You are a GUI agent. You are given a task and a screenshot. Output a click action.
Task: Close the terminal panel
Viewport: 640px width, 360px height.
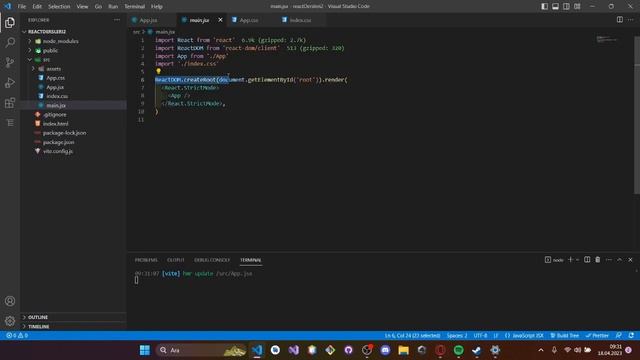tap(630, 260)
